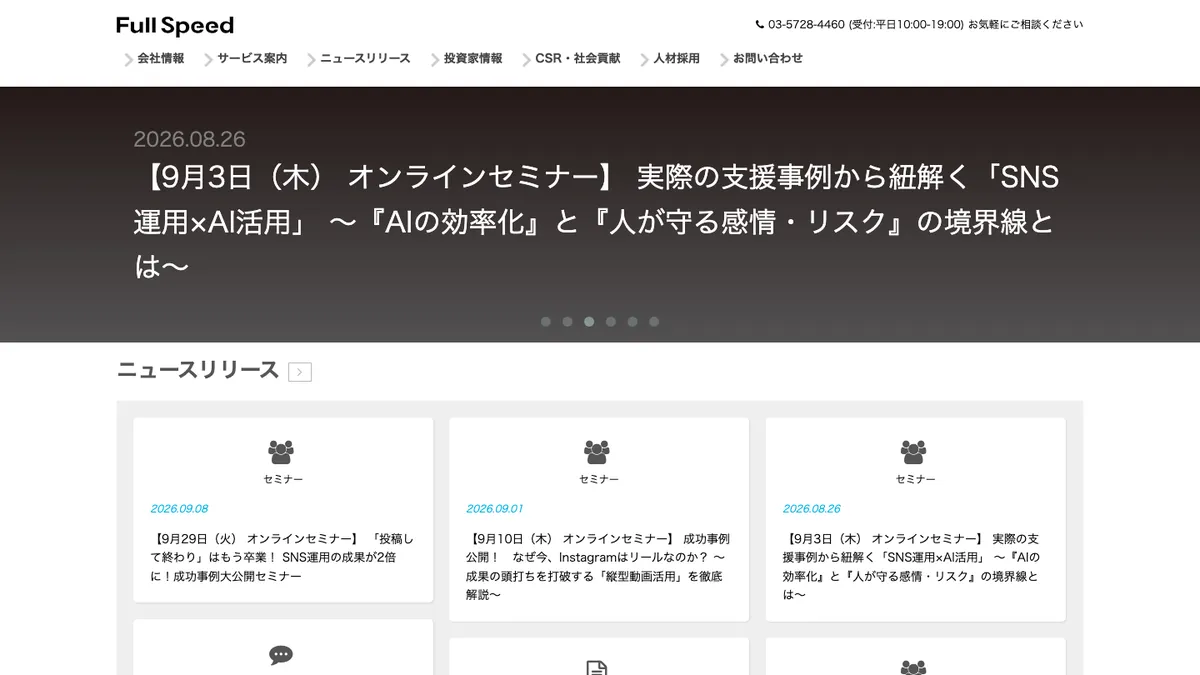The height and width of the screenshot is (675, 1200).
Task: Go to fourth carousel slide dot
Action: tap(611, 322)
